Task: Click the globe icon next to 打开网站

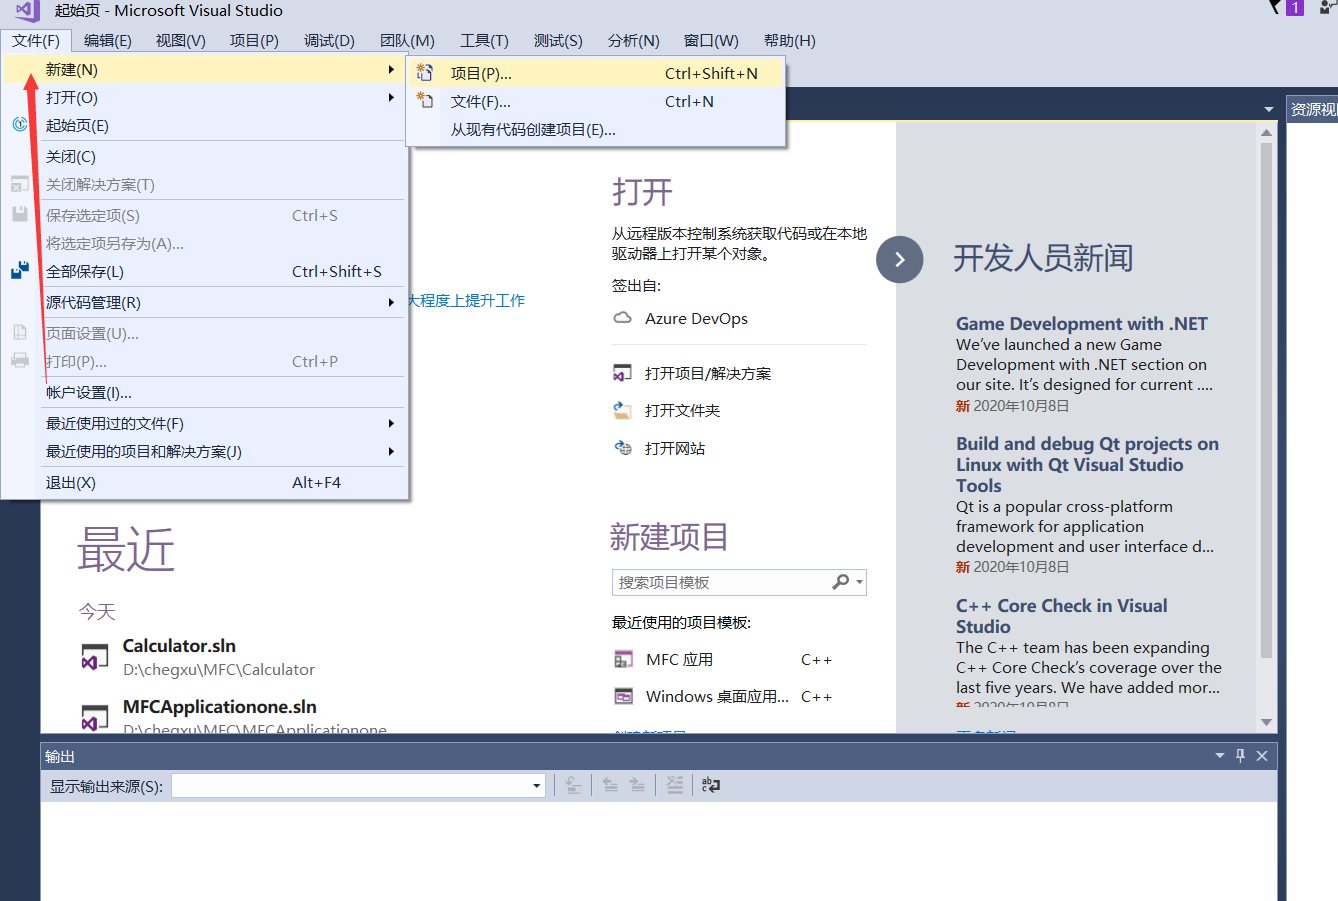Action: point(622,448)
